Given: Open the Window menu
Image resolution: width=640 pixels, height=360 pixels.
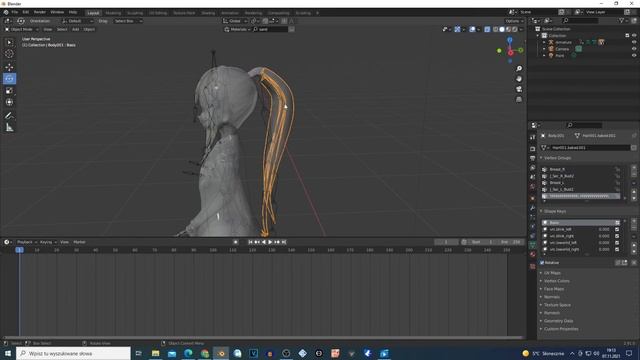Looking at the screenshot, I should coord(57,12).
